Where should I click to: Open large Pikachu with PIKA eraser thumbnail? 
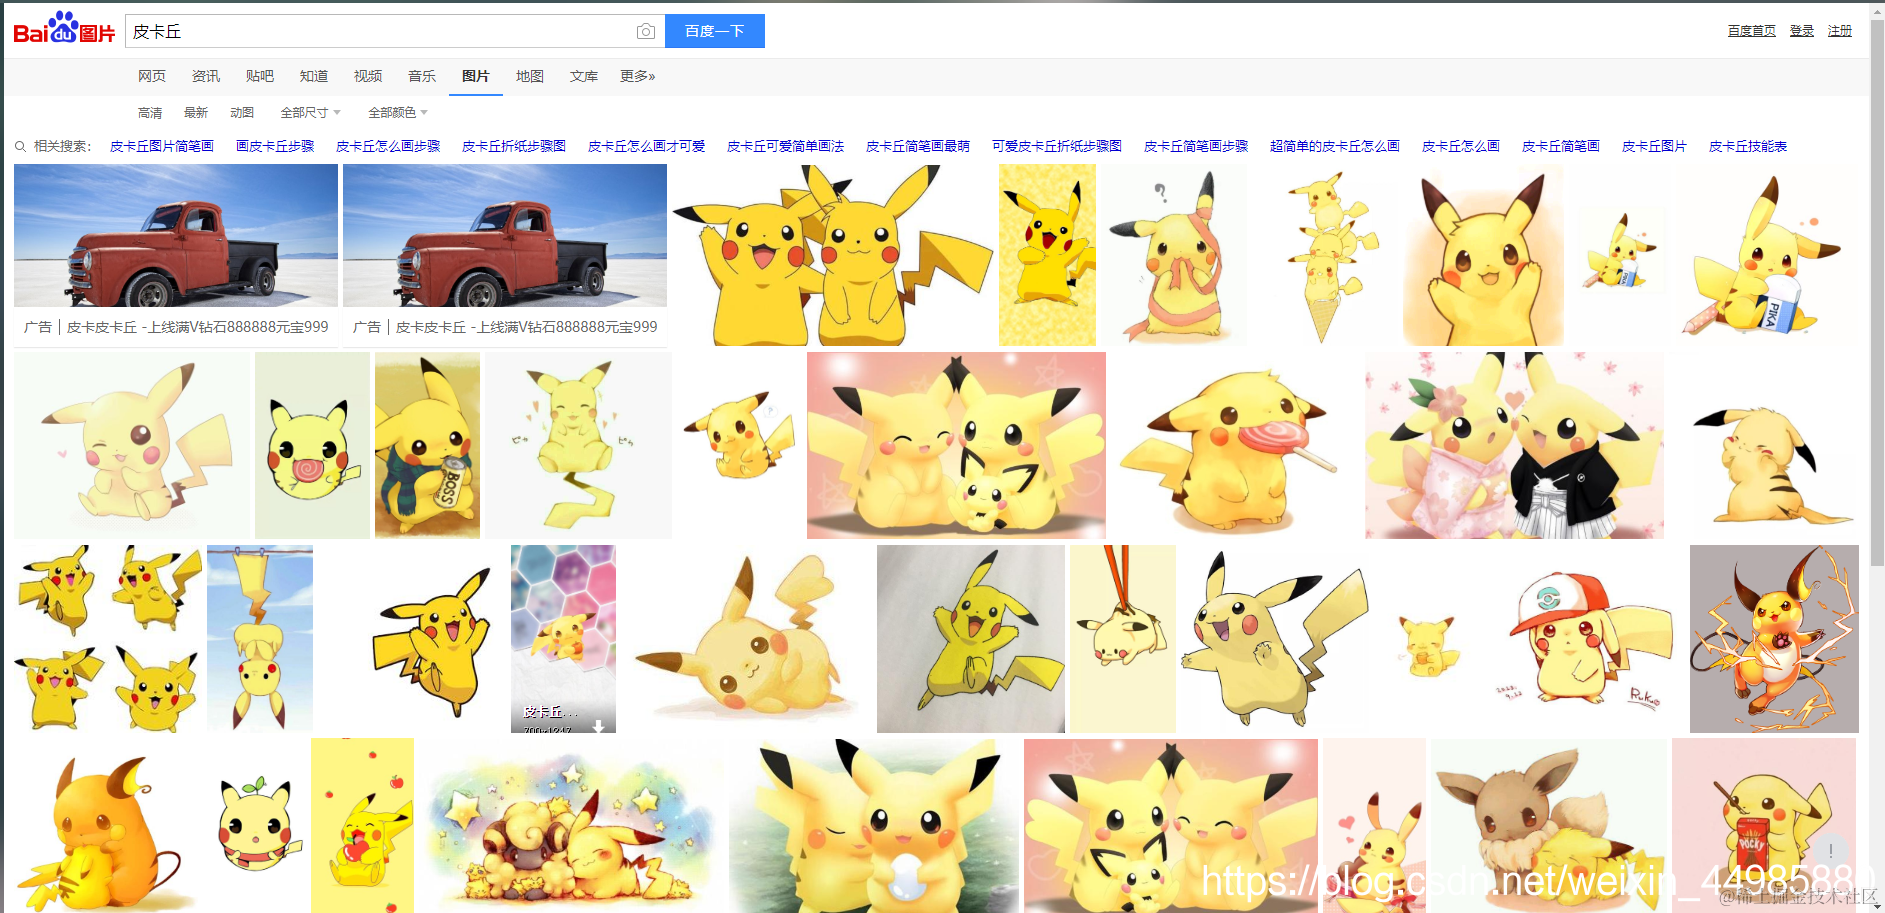1765,255
